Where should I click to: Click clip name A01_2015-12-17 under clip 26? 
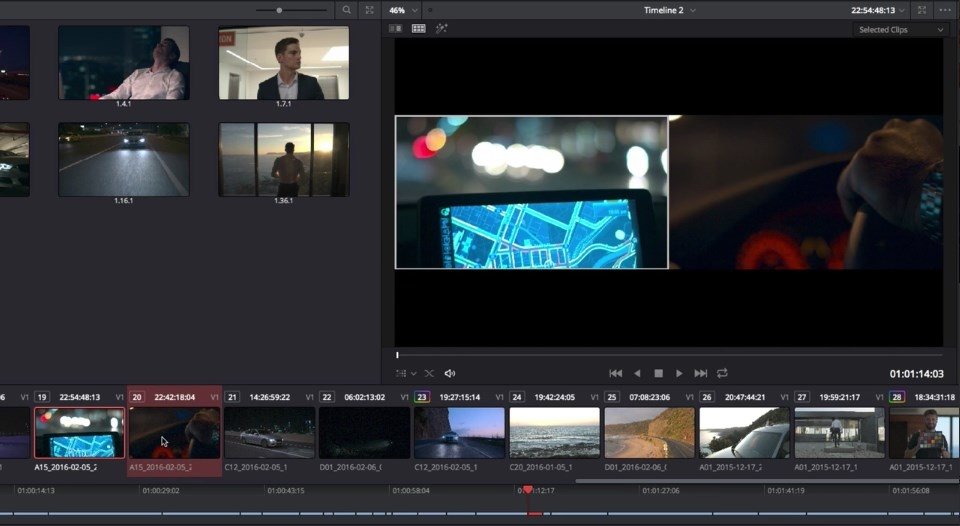[730, 467]
